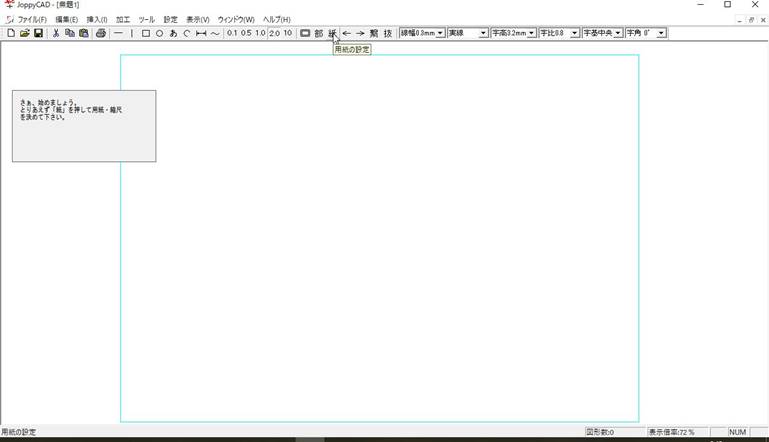Click the NUM status bar indicator
The width and height of the screenshot is (769, 442).
pos(737,432)
